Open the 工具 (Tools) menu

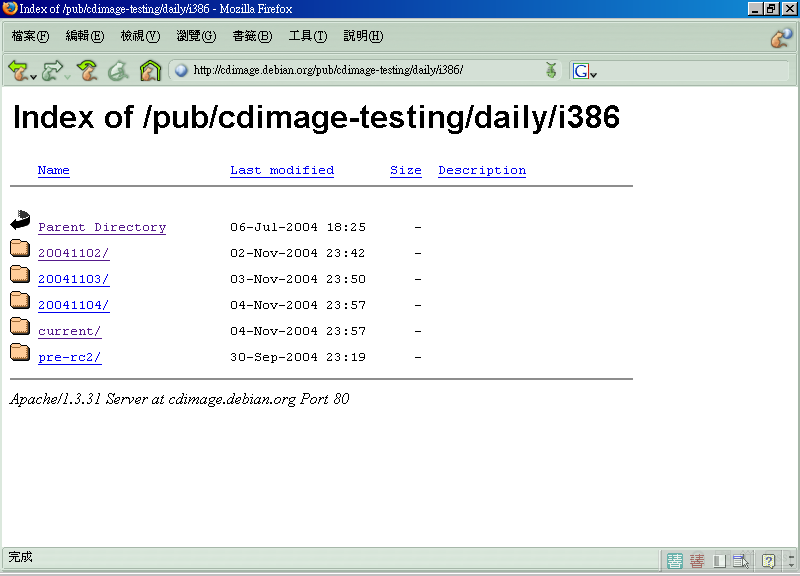pyautogui.click(x=308, y=36)
